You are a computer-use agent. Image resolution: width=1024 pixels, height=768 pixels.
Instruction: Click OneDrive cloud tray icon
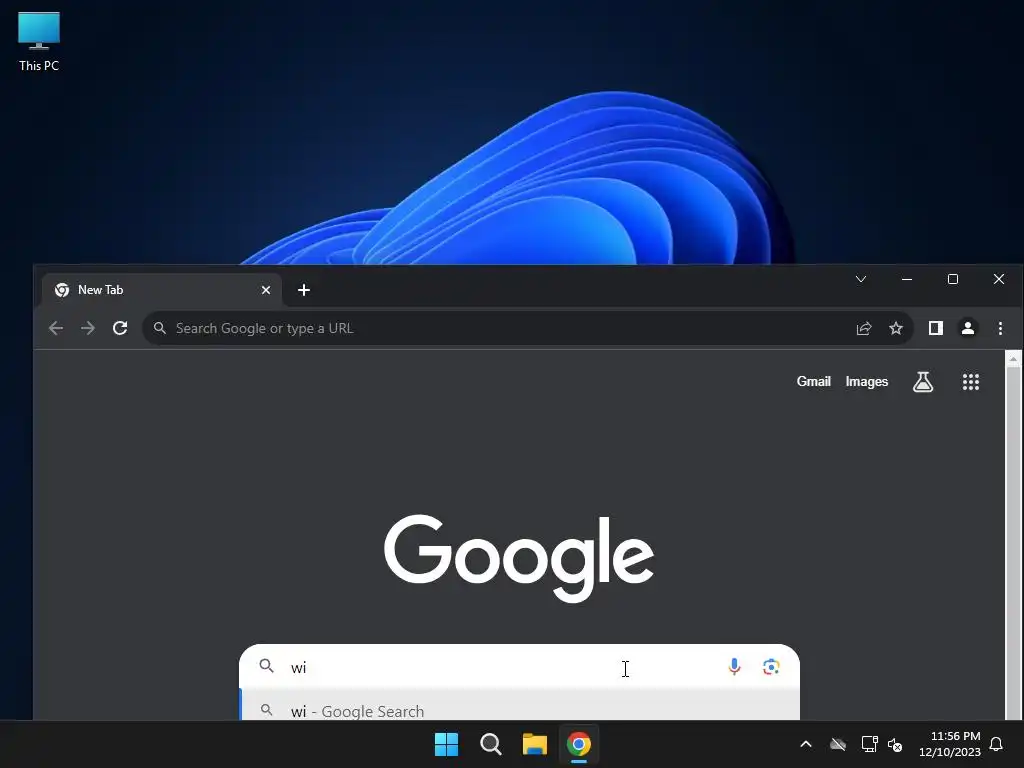click(x=838, y=744)
